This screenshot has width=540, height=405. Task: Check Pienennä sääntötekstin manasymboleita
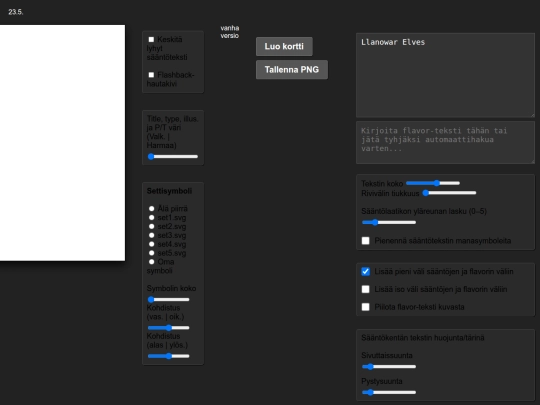365,240
